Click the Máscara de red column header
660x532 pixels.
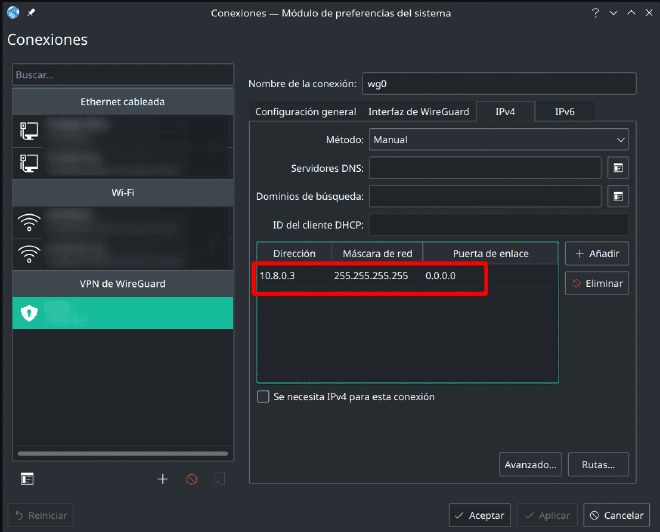(377, 253)
